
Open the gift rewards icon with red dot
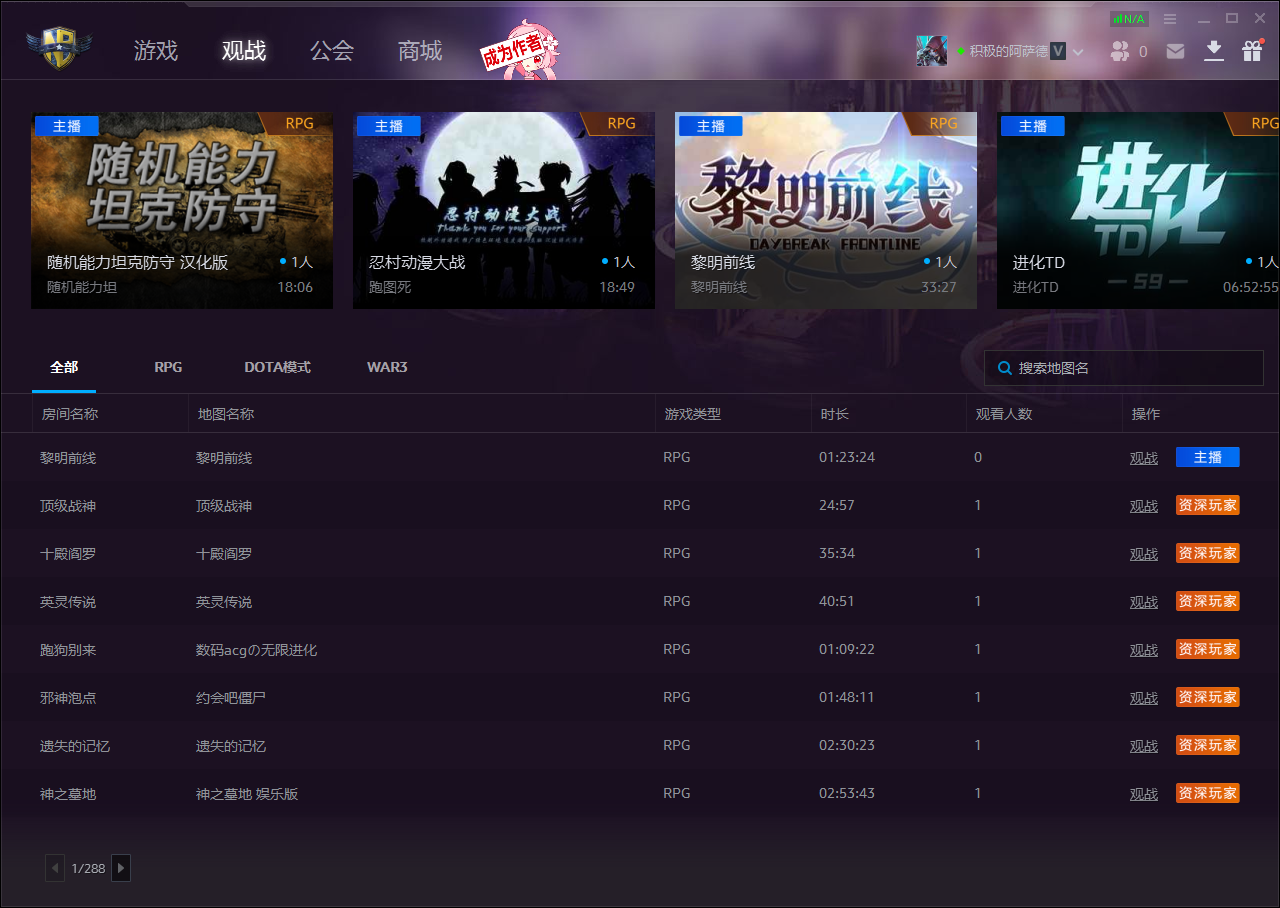(1251, 49)
